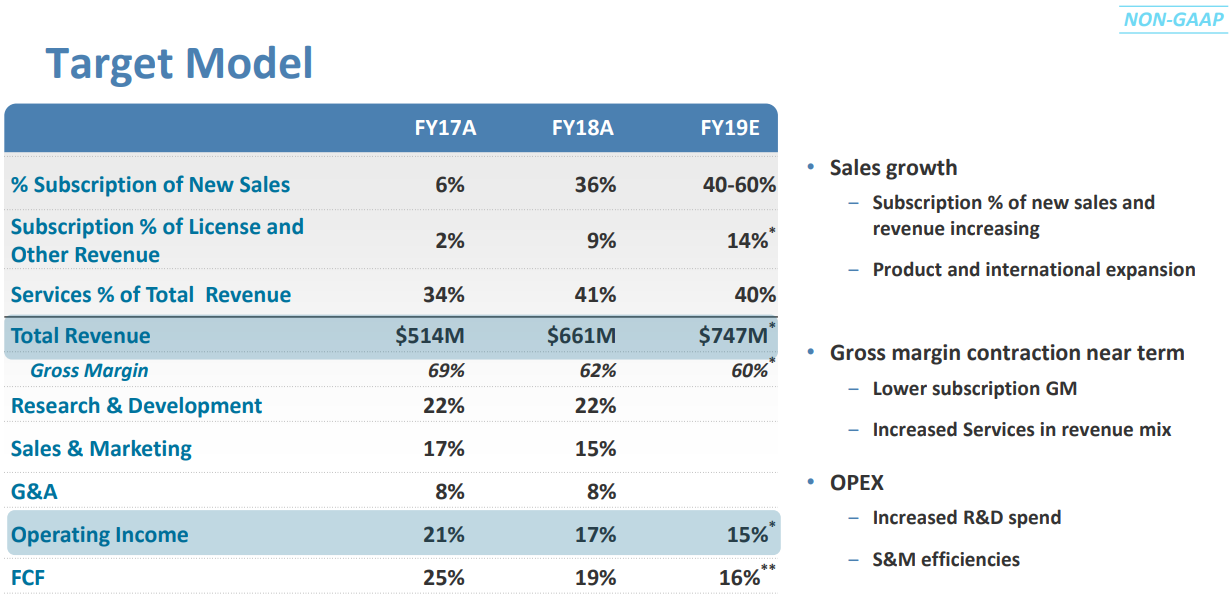Click the % Subscription of New Sales row label
The height and width of the screenshot is (599, 1230).
pos(151,185)
